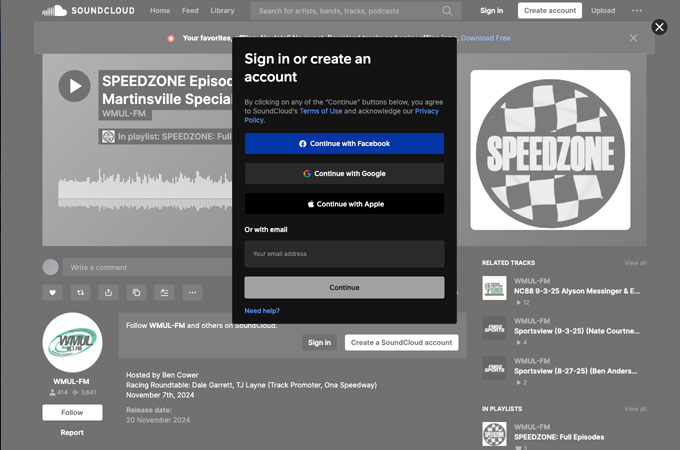Screen dimensions: 680x450
Task: Open the Need help? link
Action: click(x=262, y=311)
